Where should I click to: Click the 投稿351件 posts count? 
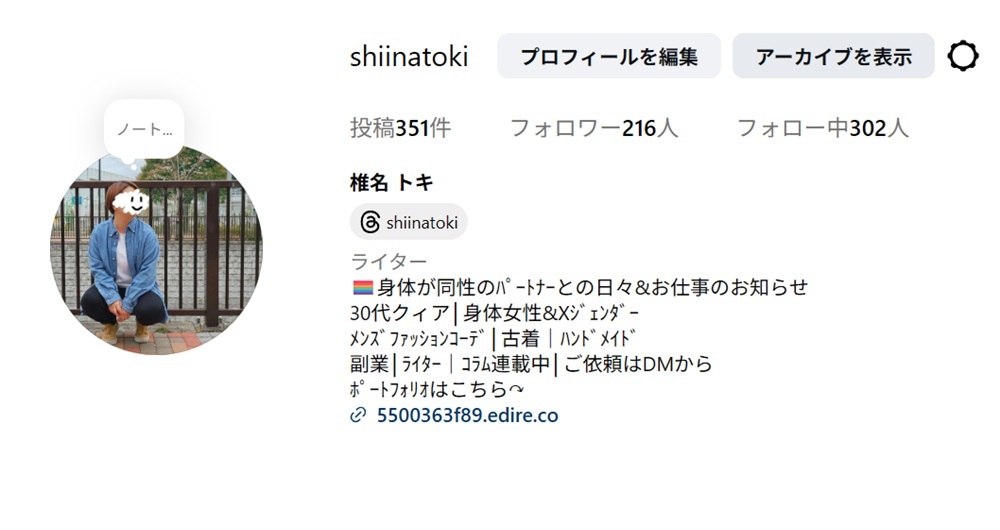pyautogui.click(x=401, y=128)
